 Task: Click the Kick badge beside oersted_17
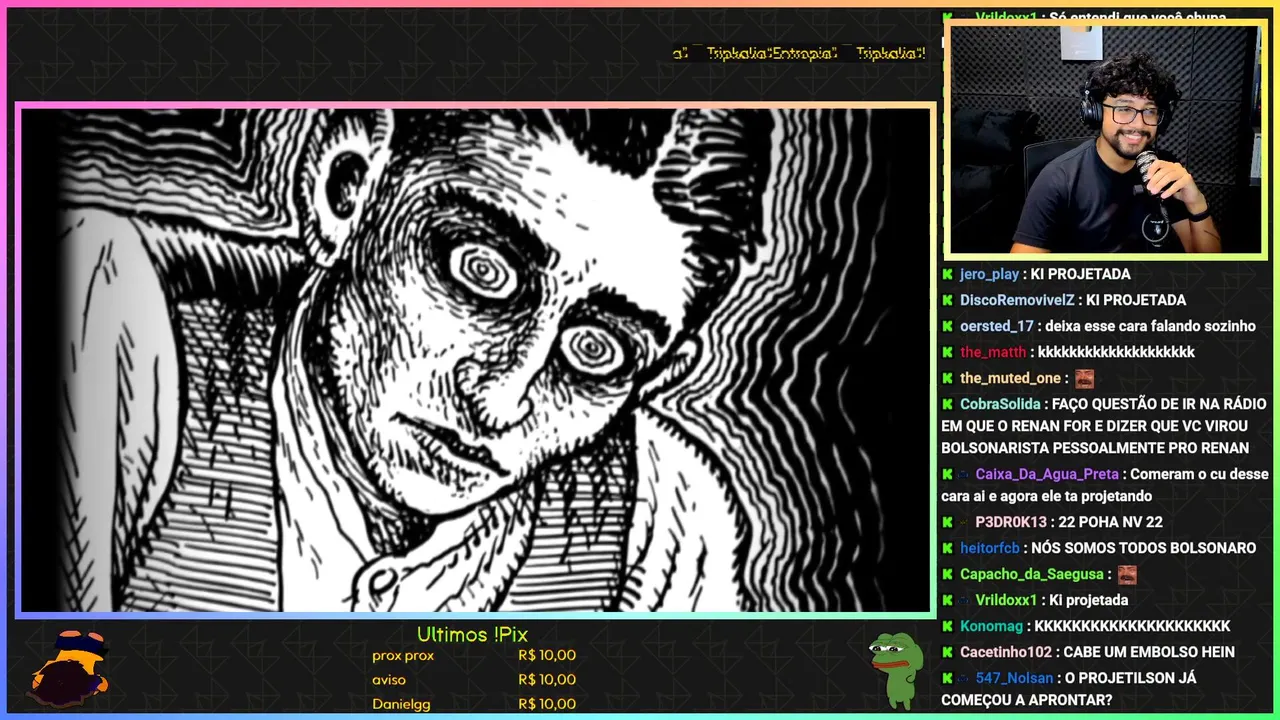coord(947,326)
